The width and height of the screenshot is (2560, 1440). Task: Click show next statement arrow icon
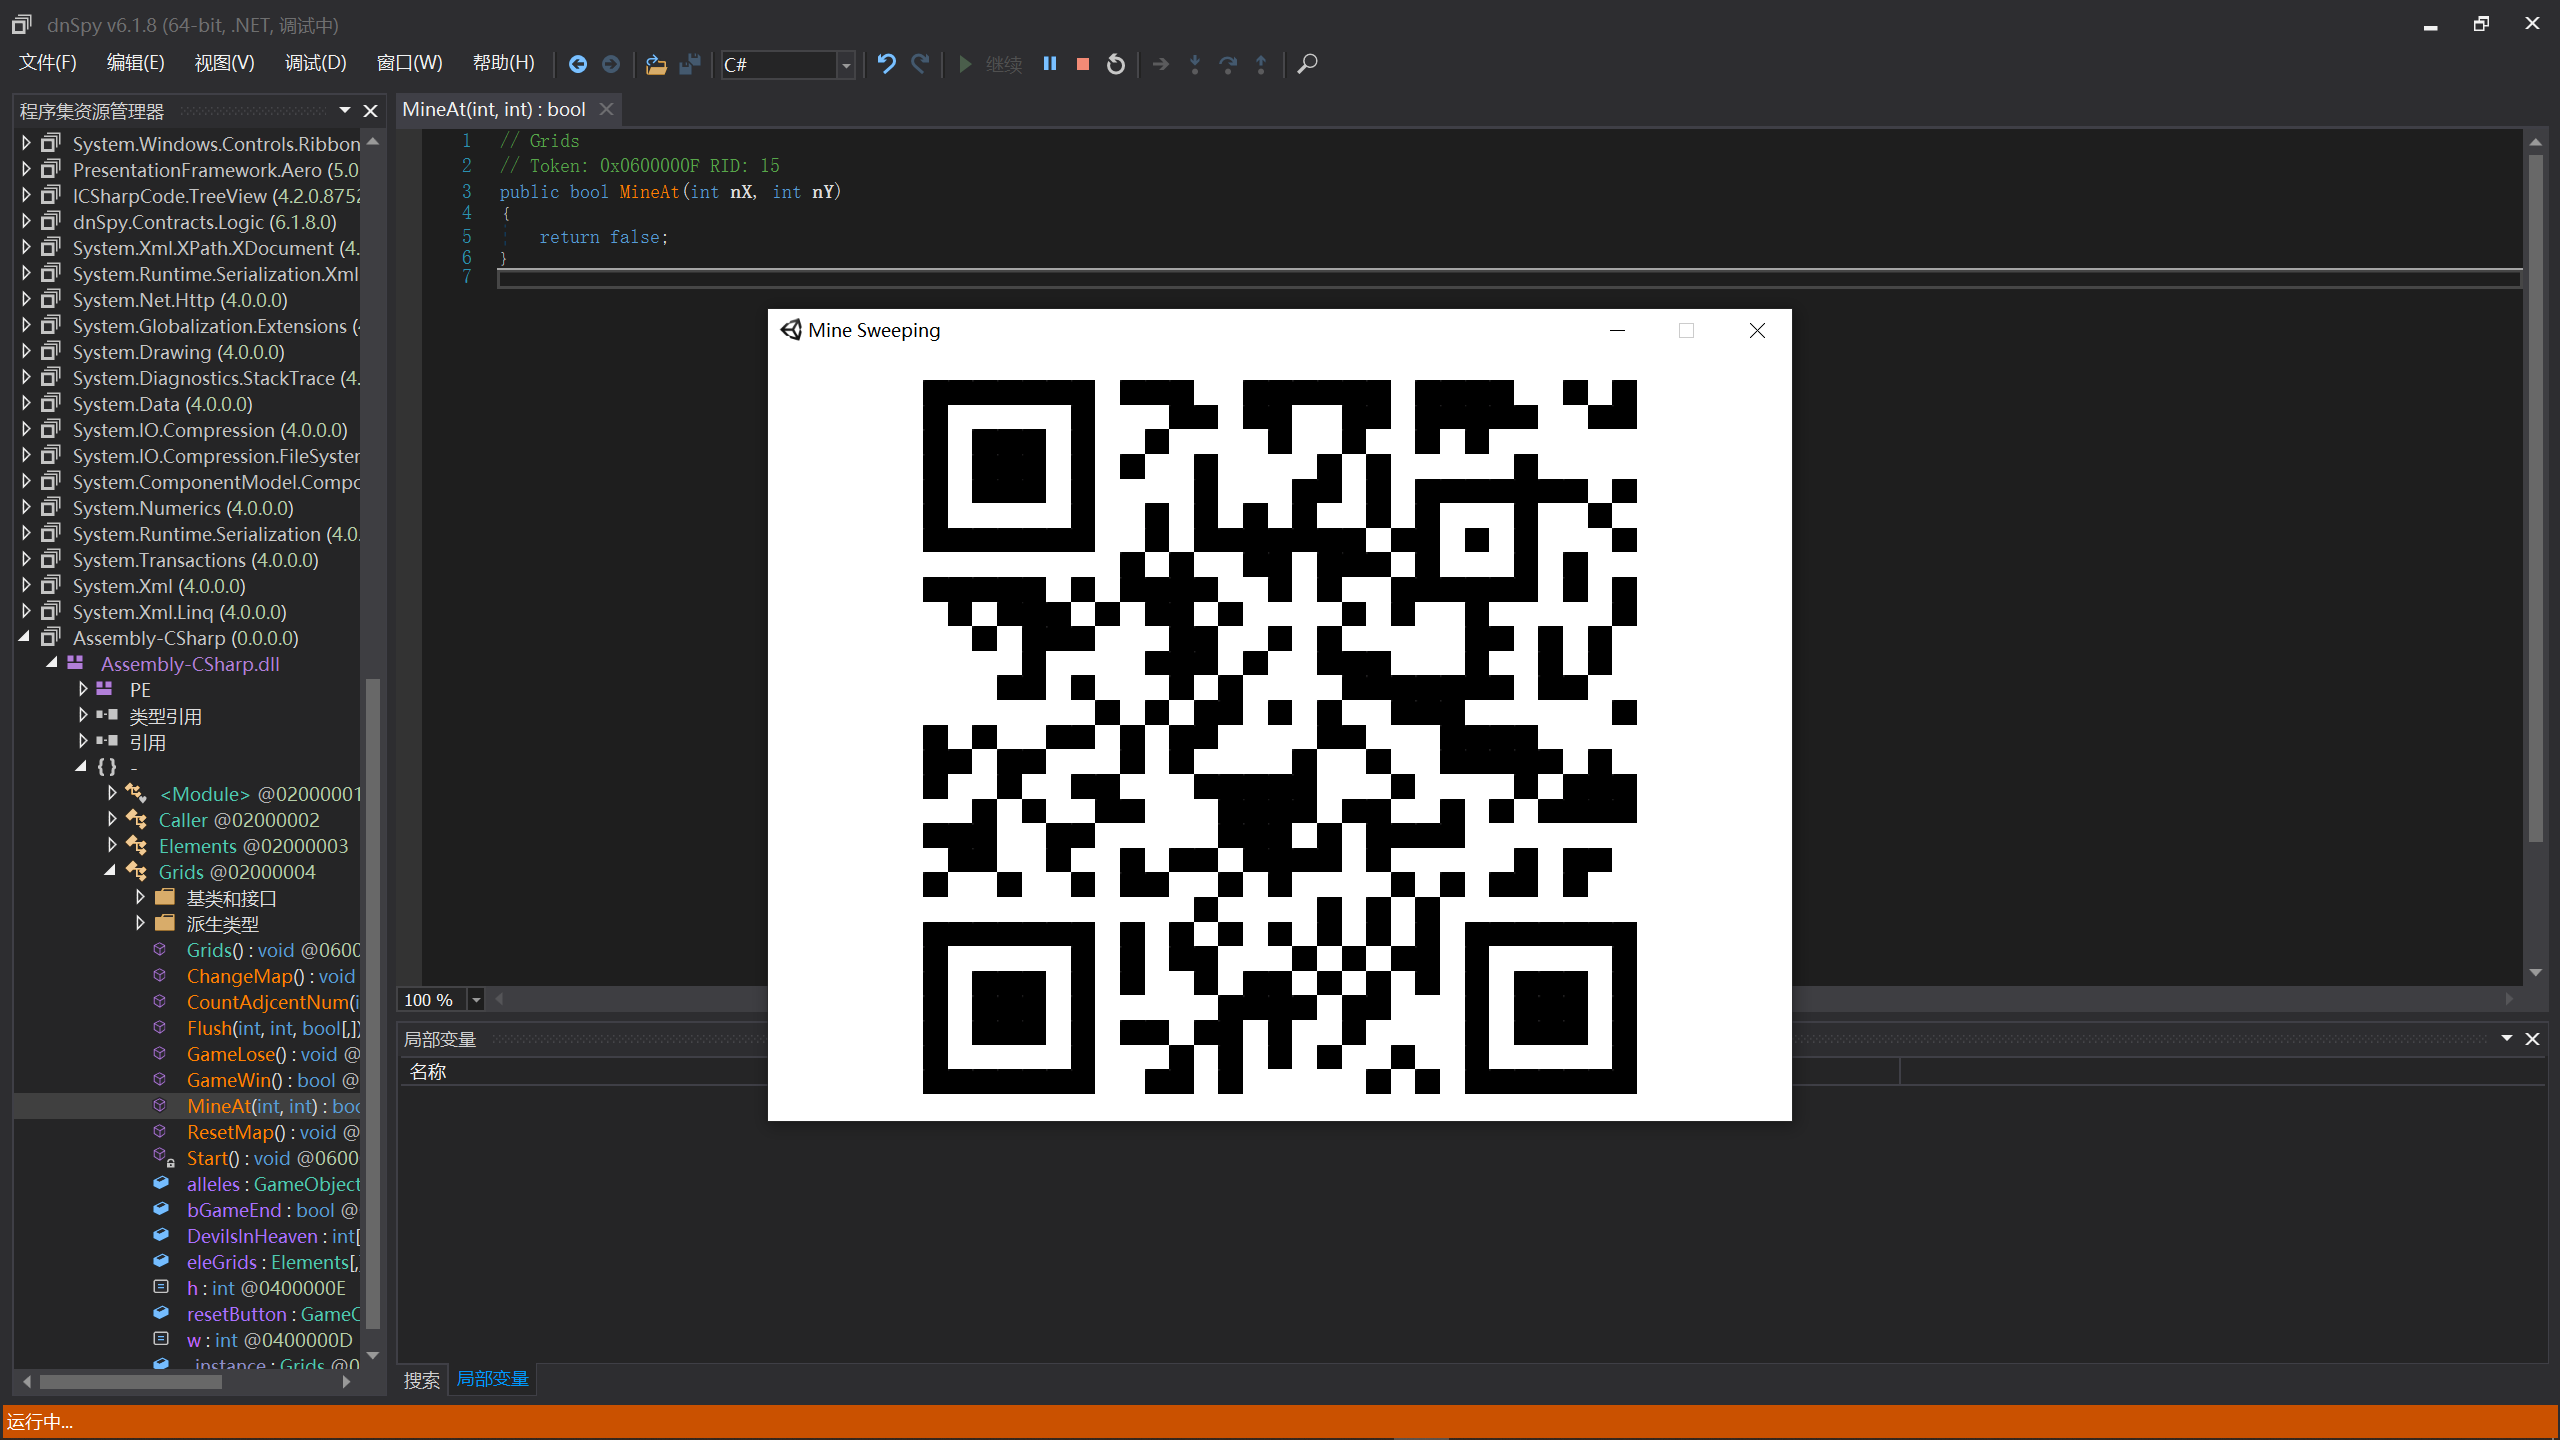[1161, 64]
